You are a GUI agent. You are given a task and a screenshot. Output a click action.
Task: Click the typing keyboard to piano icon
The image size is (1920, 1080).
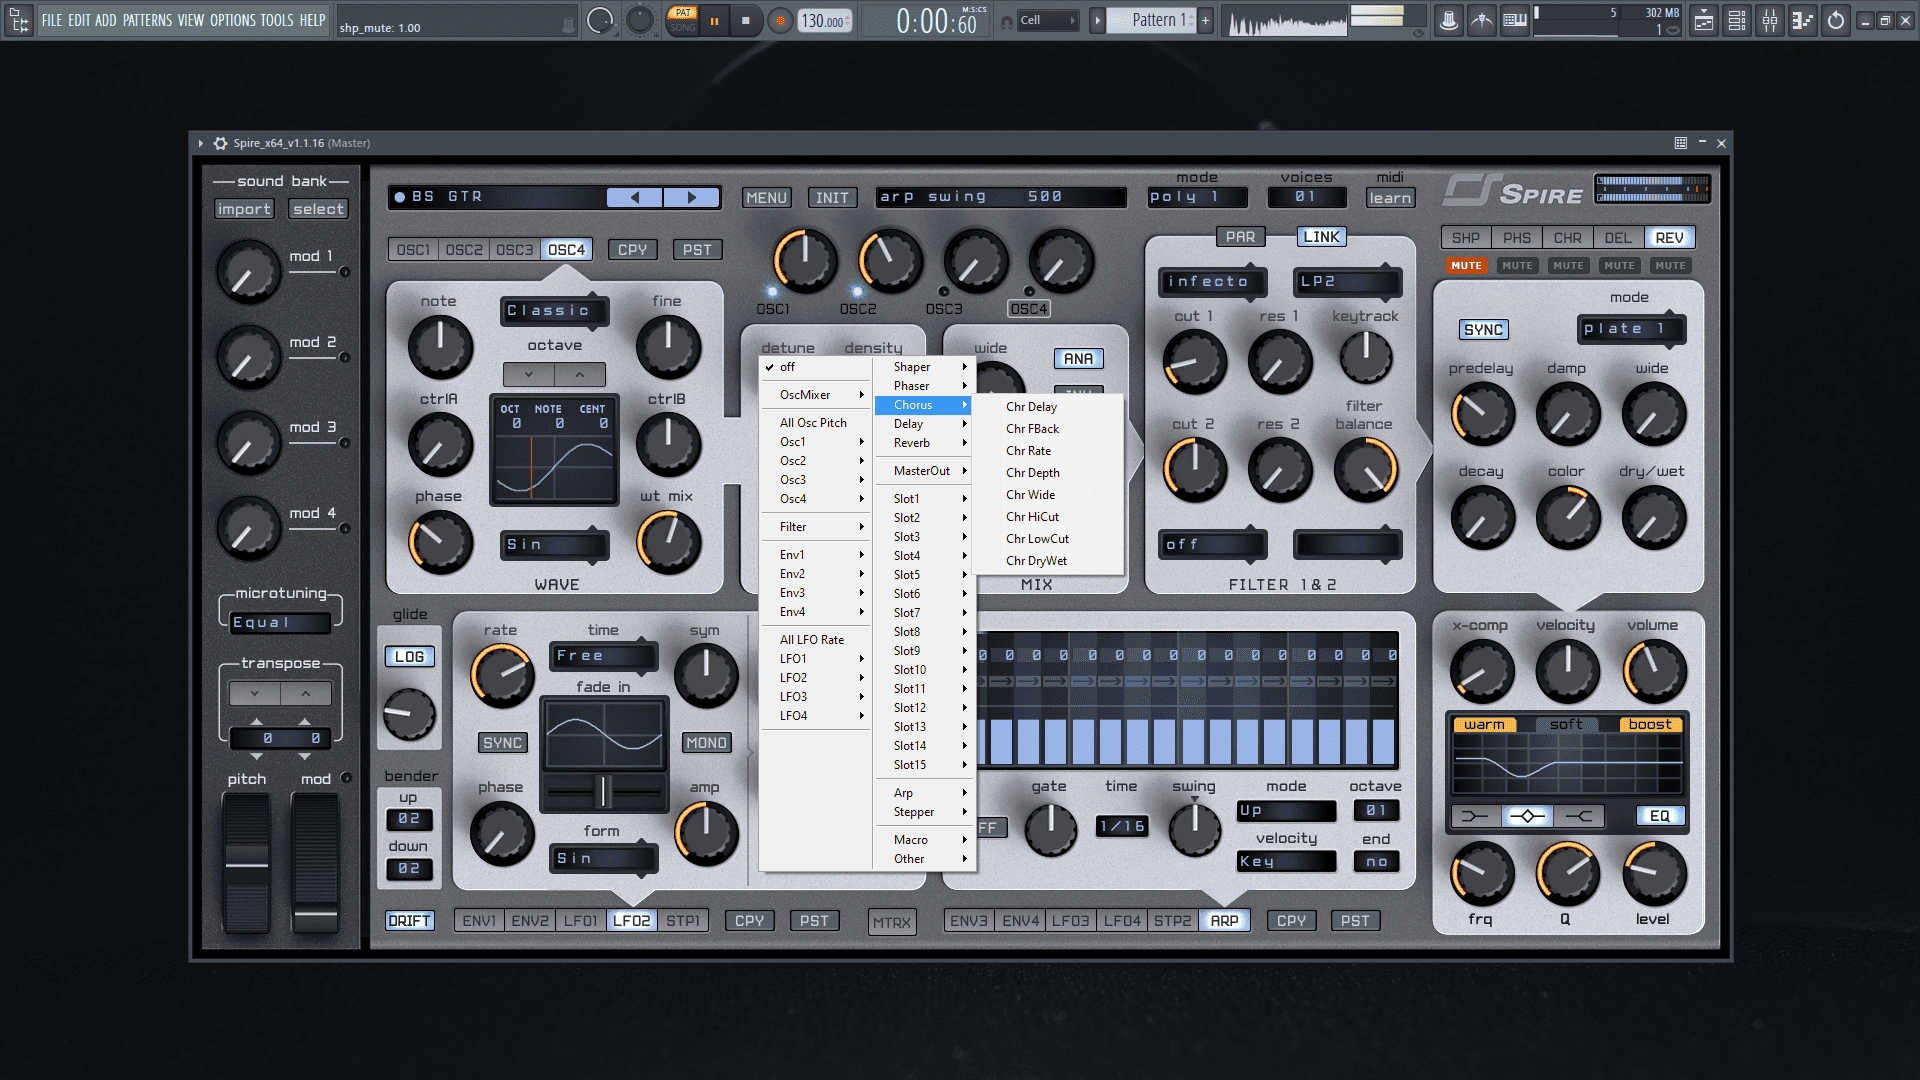(1515, 20)
